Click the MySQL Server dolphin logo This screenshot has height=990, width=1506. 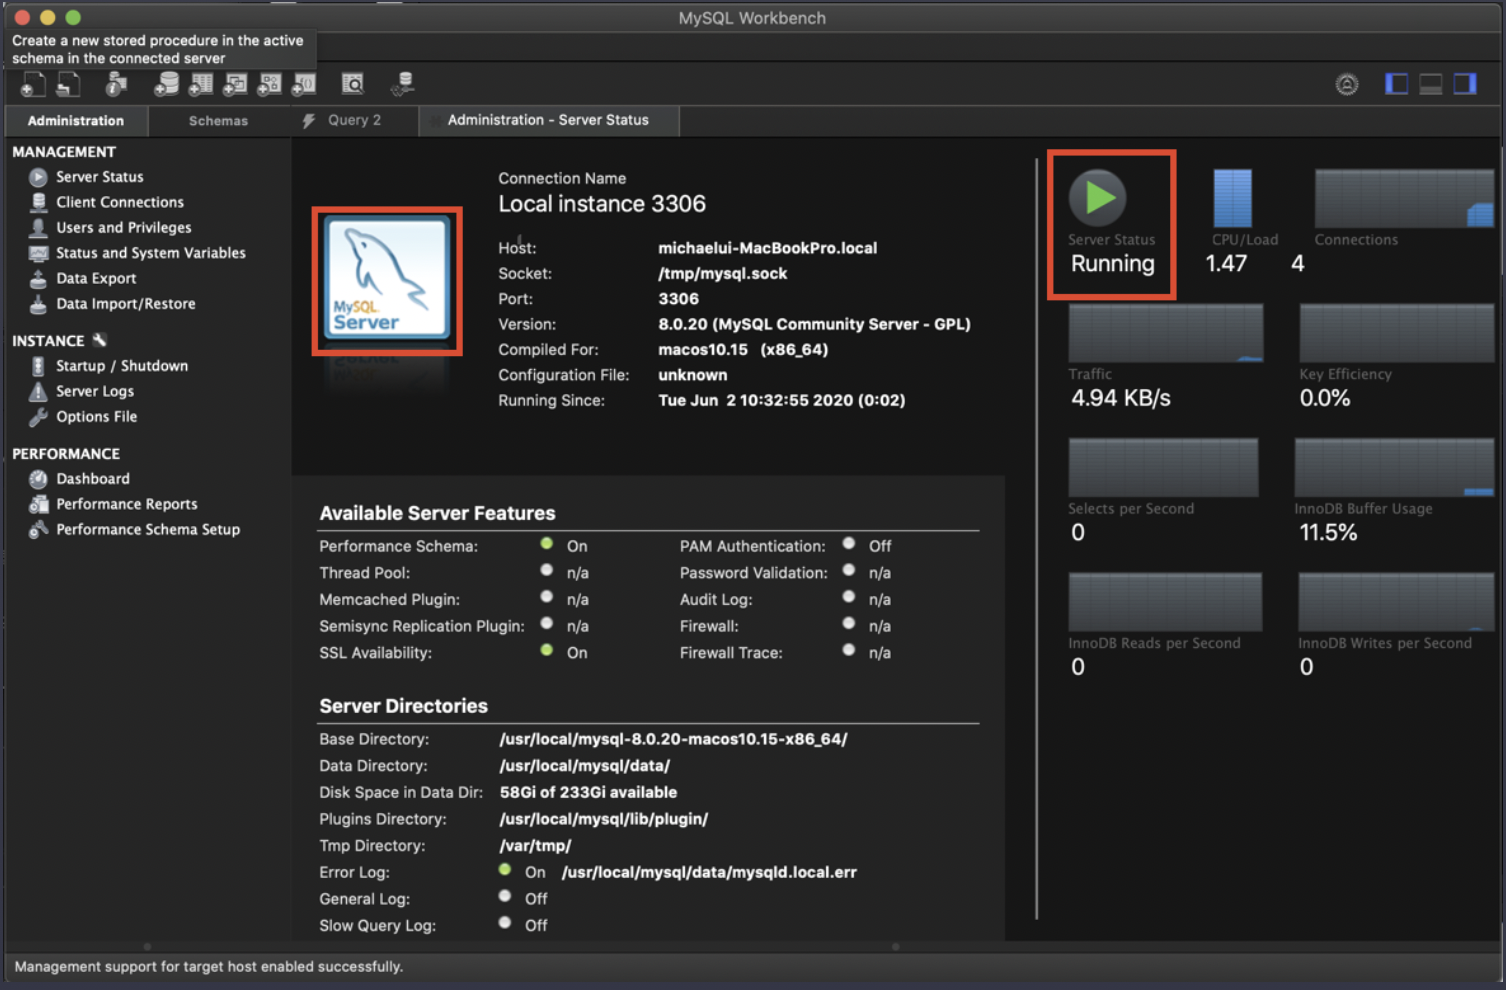point(387,281)
